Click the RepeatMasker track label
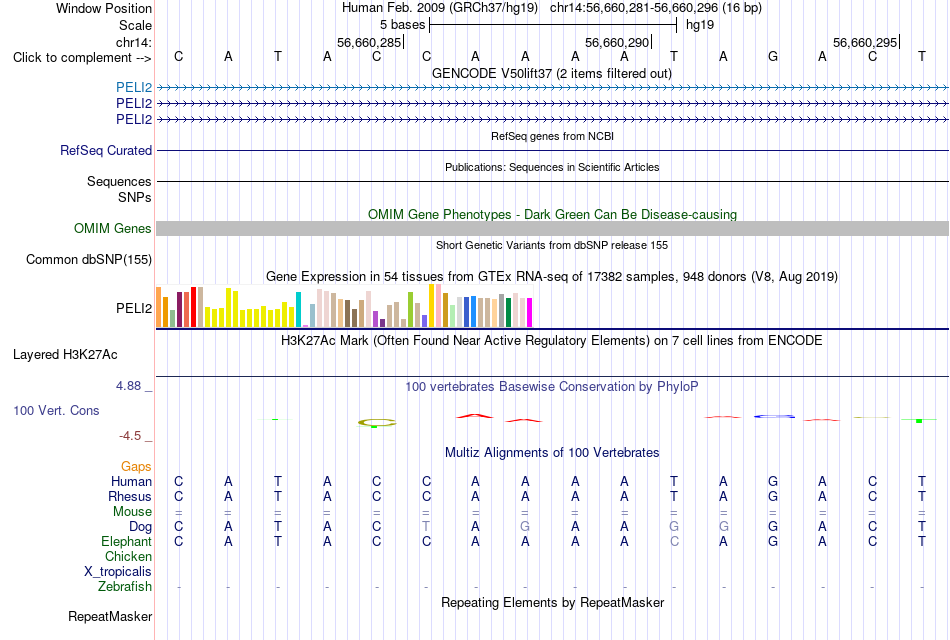 tap(110, 616)
